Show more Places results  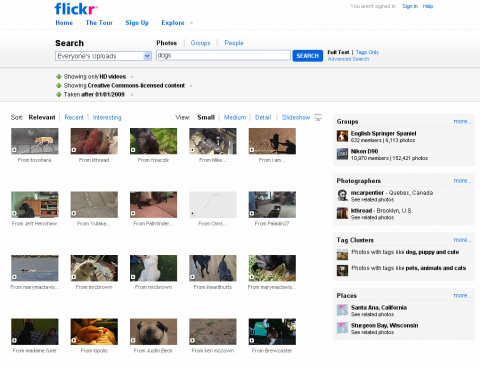[x=462, y=296]
